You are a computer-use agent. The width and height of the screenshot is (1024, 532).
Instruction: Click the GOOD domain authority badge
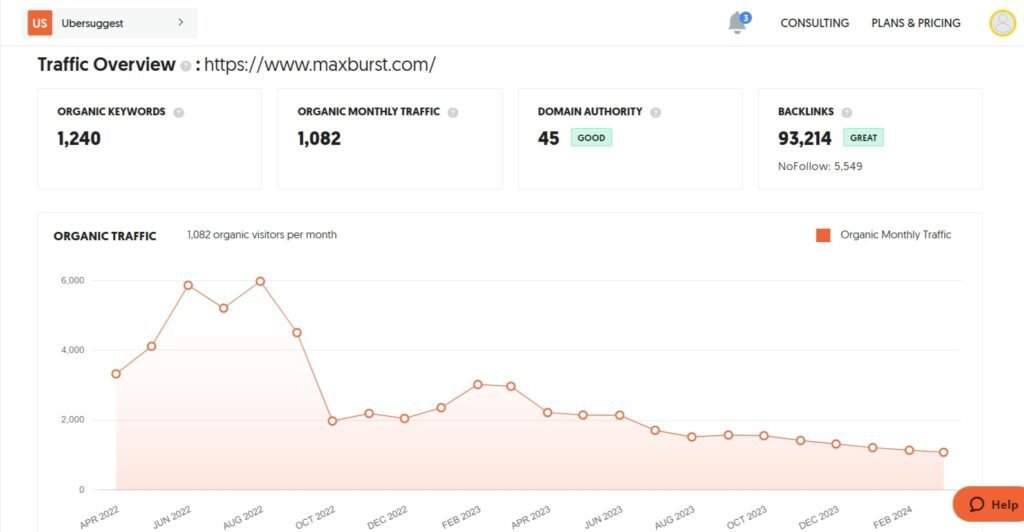pos(591,138)
